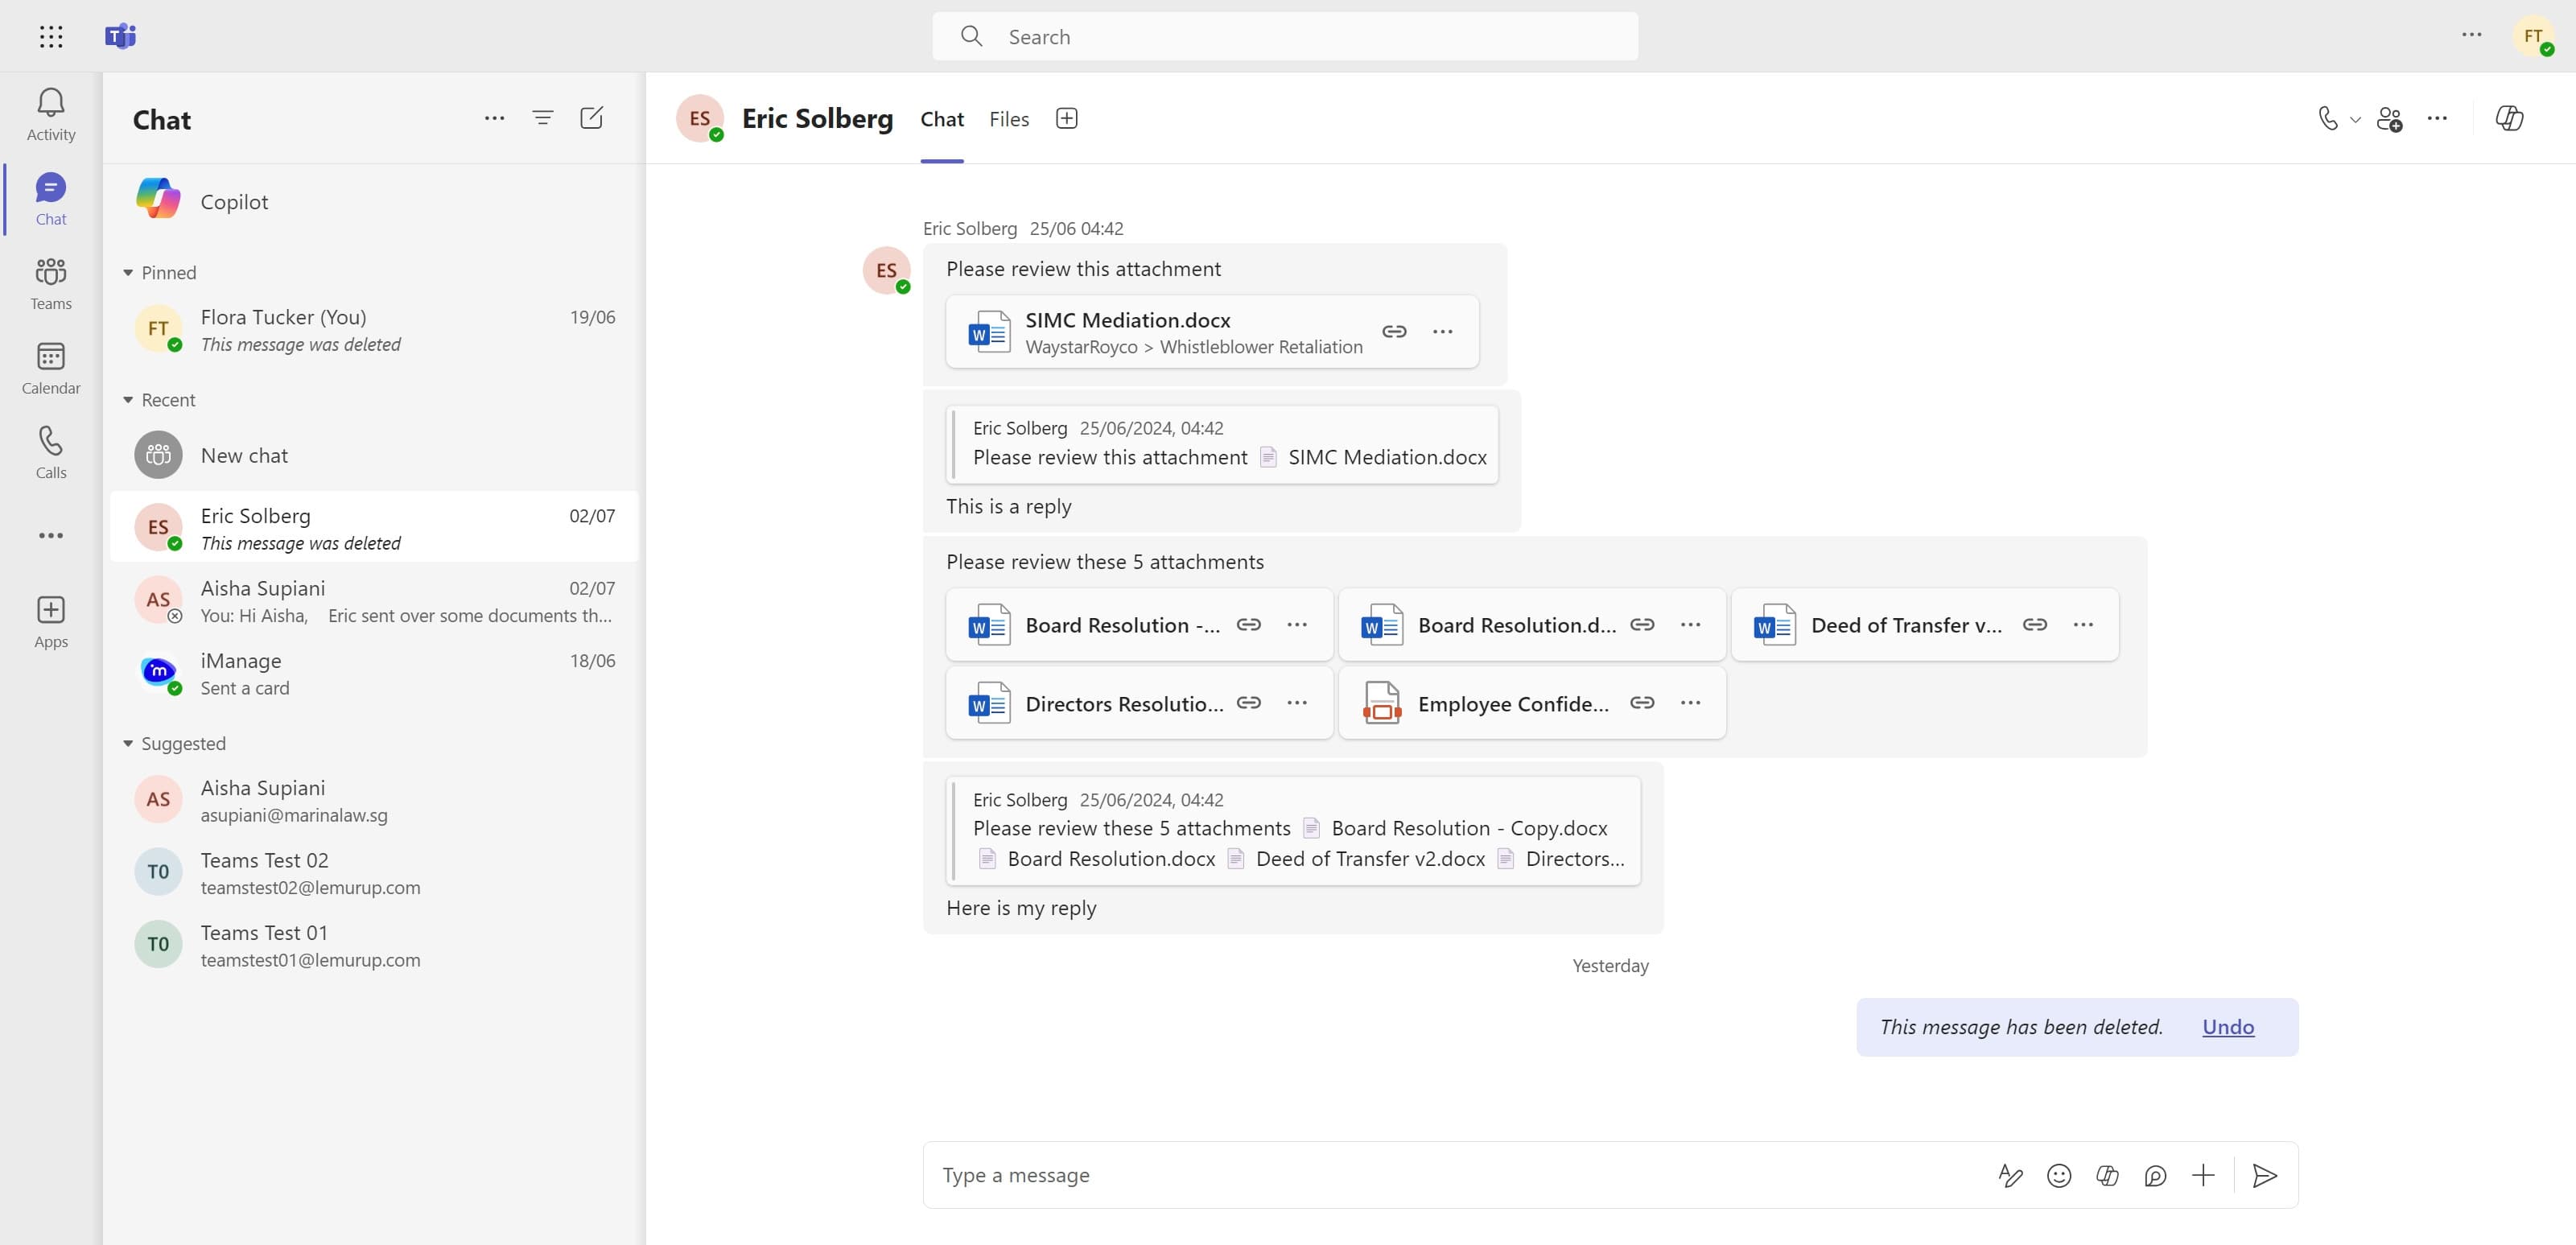The image size is (2576, 1245).
Task: Copy link for Deed of Transfer attachment
Action: pyautogui.click(x=2035, y=624)
